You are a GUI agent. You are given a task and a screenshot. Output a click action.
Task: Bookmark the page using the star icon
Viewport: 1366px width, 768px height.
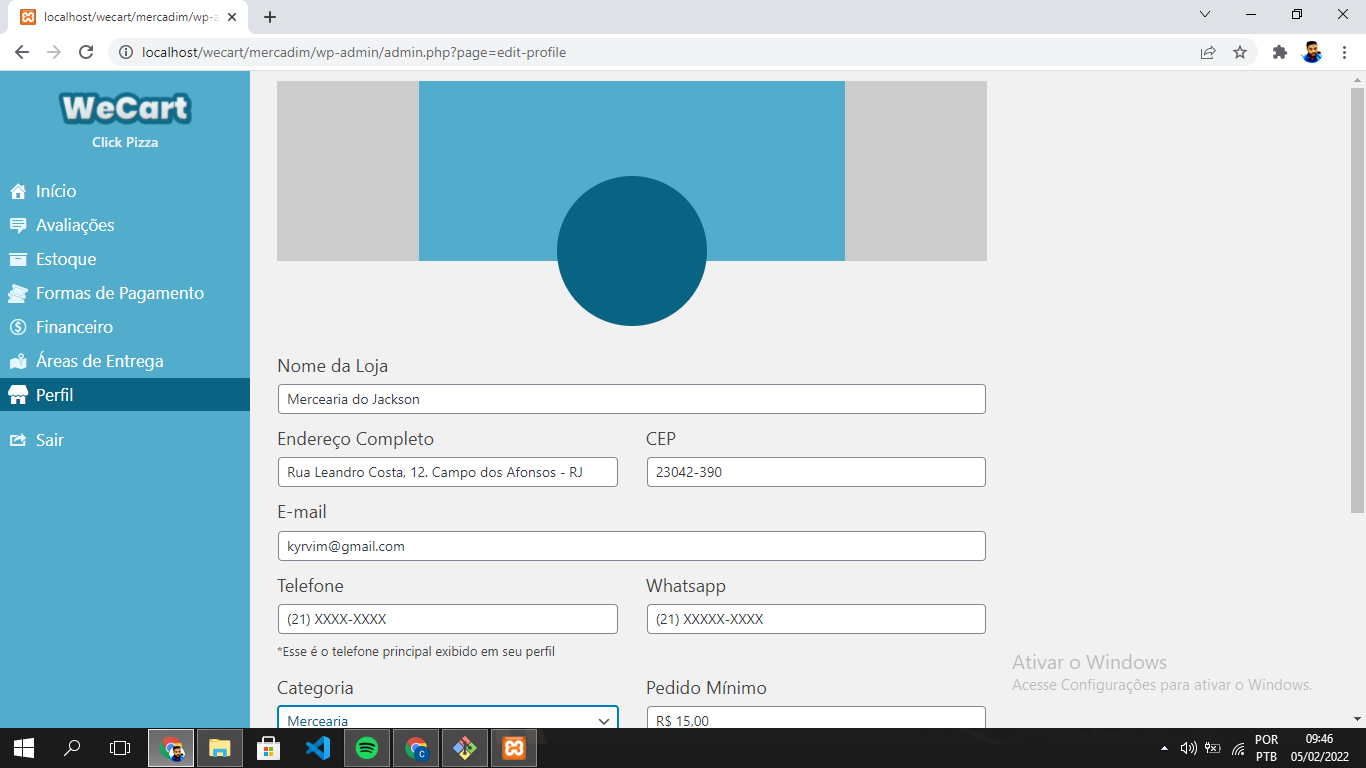1239,52
